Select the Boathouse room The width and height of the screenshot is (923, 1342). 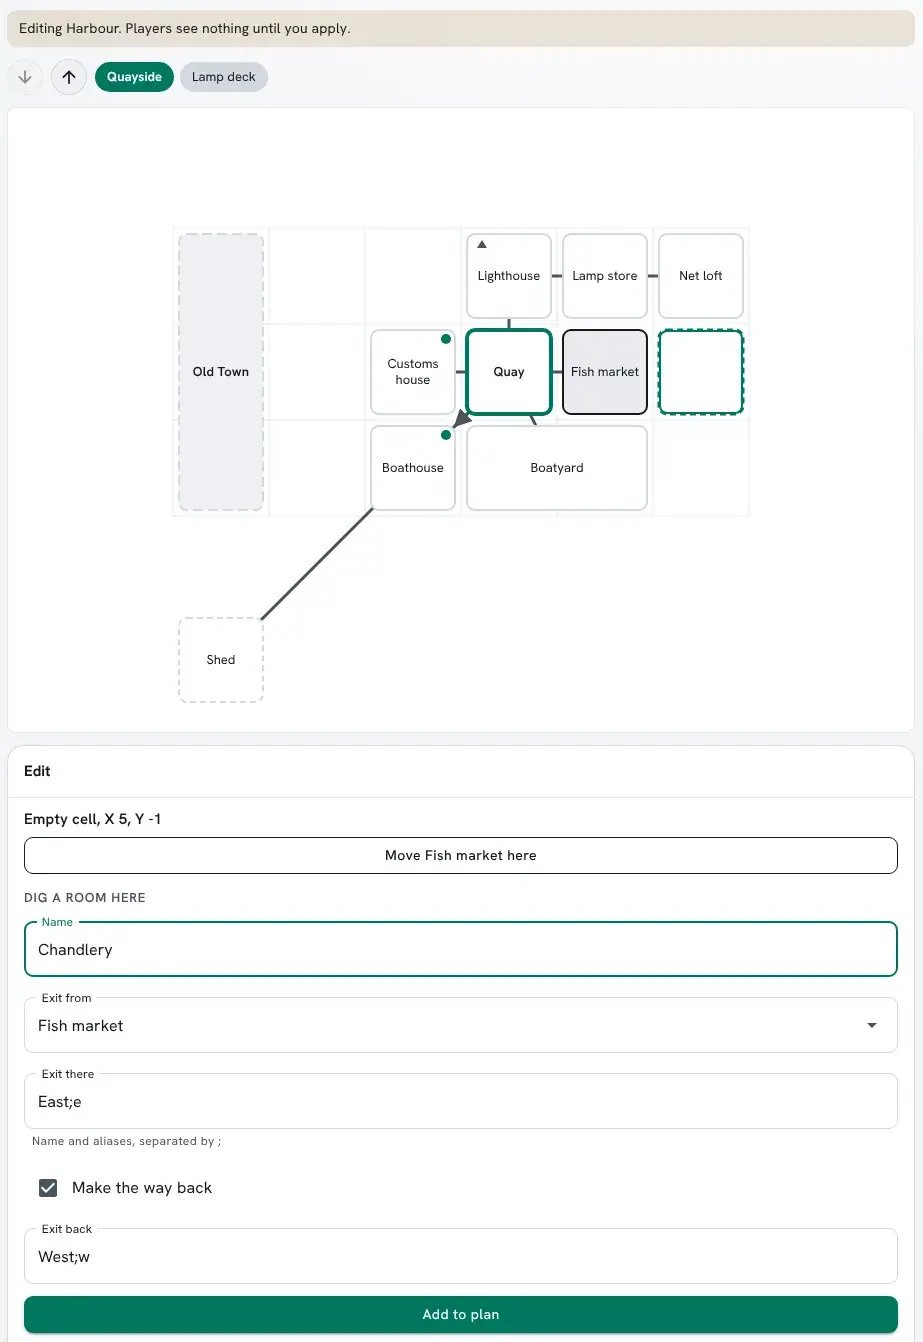[413, 468]
